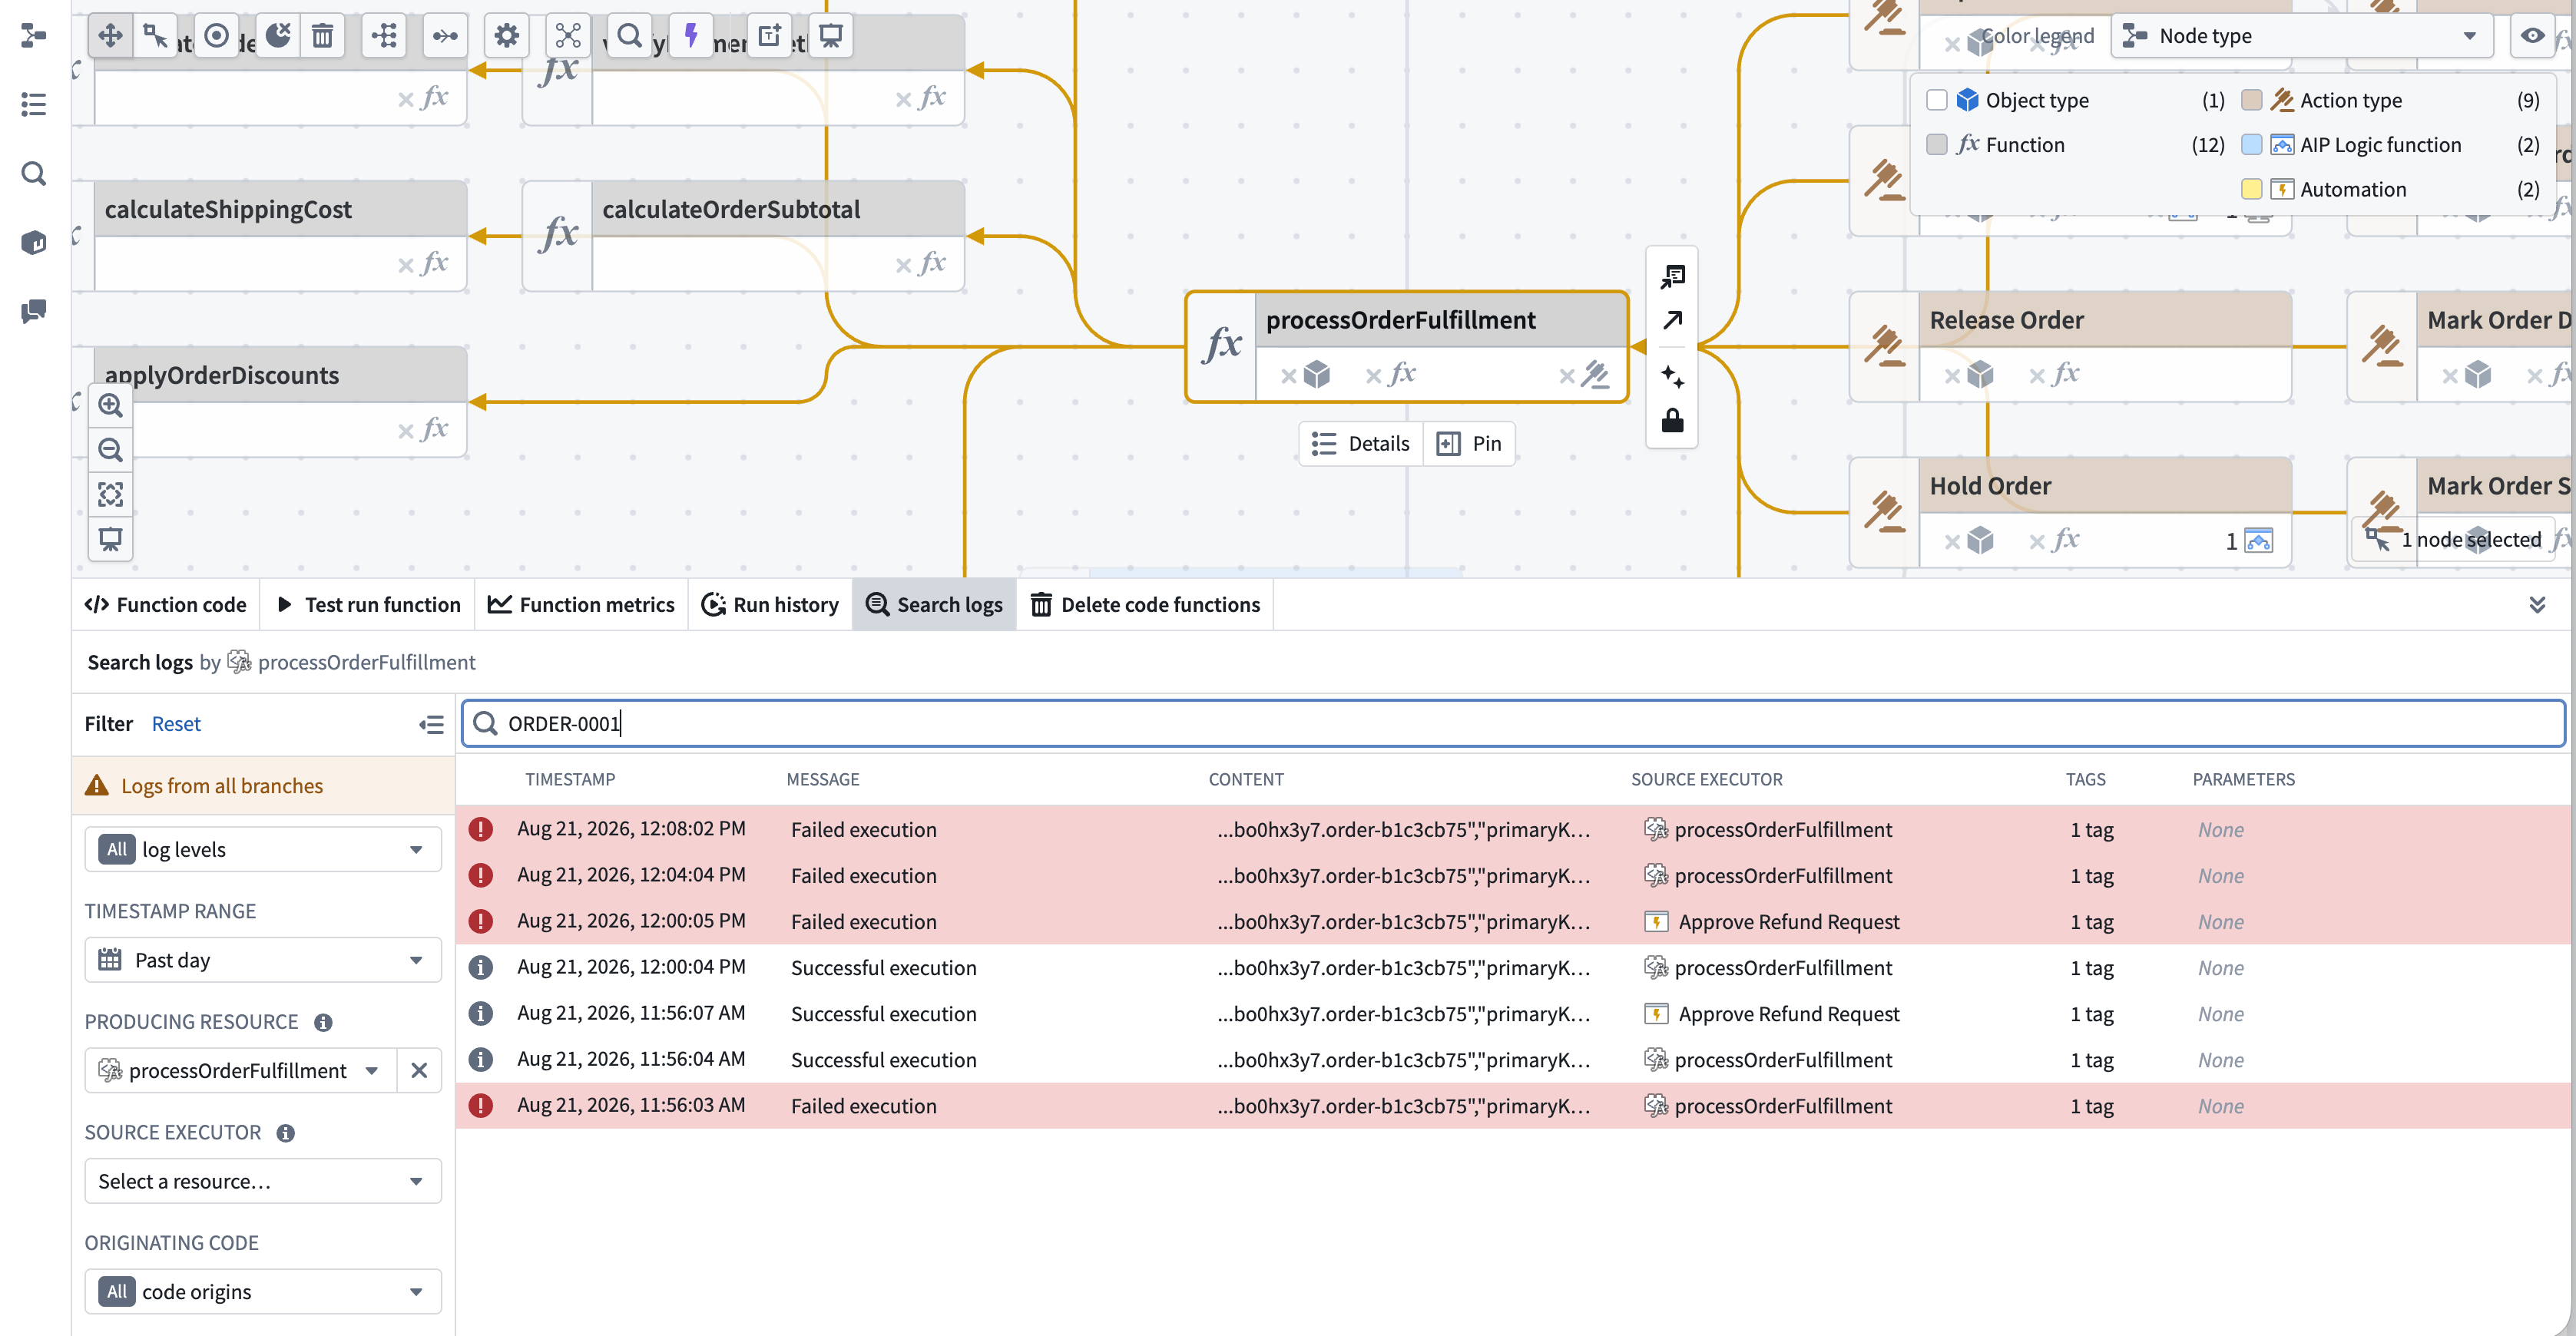
Task: Open the comments icon in left sidebar
Action: click(x=34, y=311)
